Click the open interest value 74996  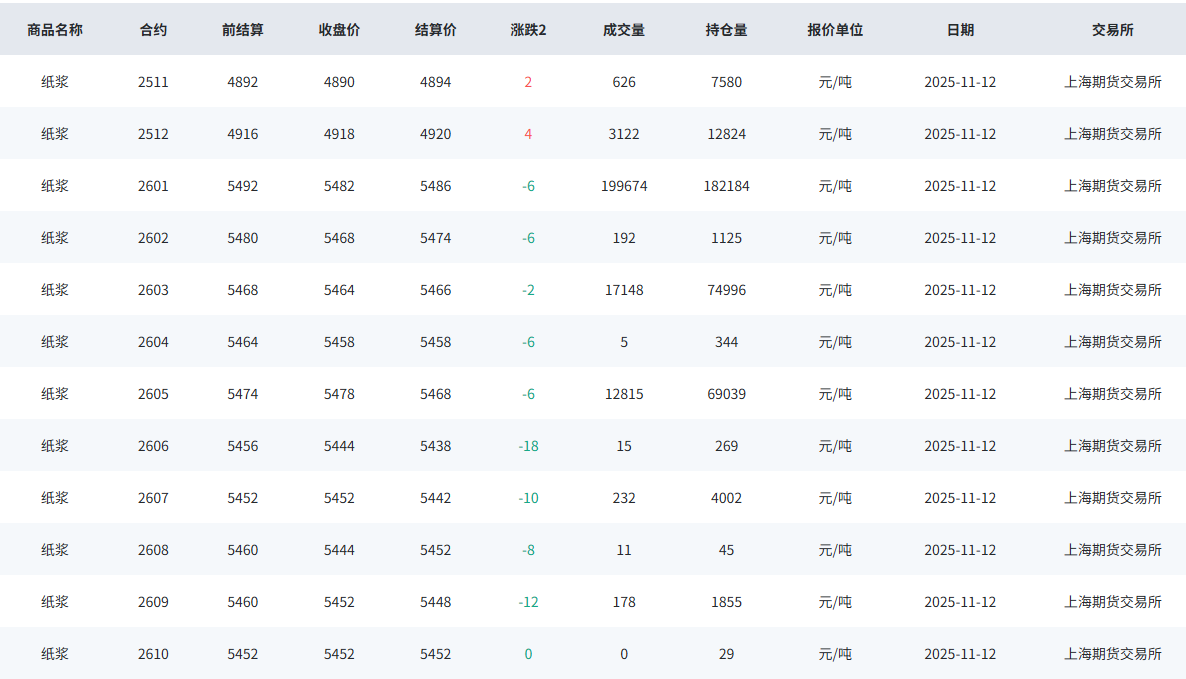(x=726, y=290)
